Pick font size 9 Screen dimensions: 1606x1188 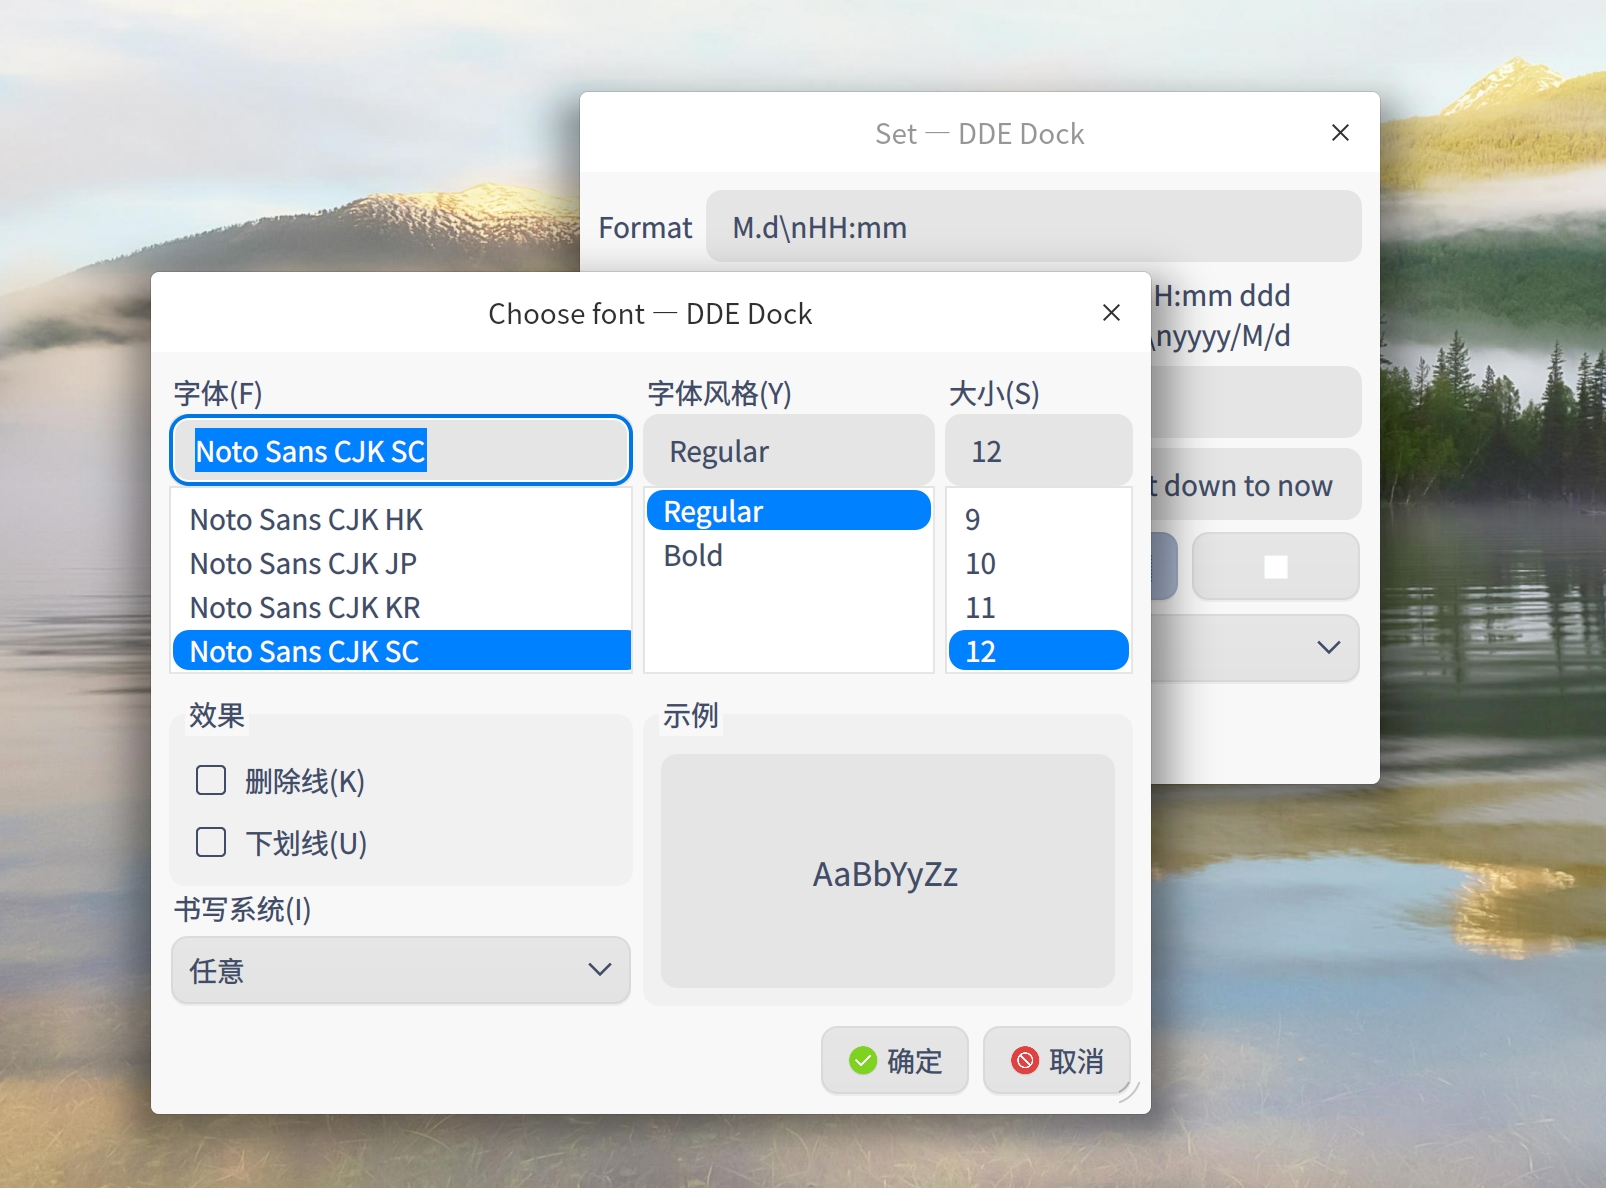(x=972, y=520)
